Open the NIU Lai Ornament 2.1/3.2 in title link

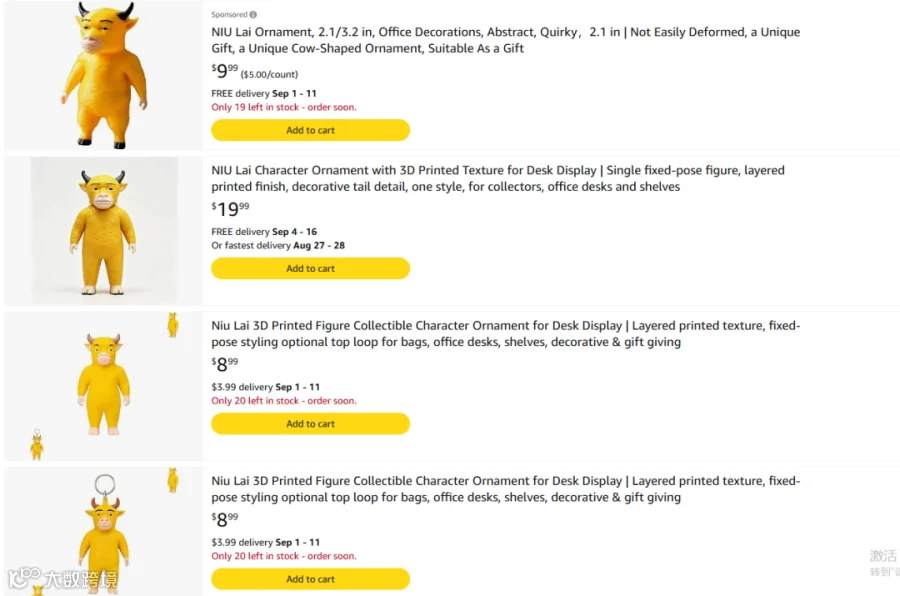505,40
